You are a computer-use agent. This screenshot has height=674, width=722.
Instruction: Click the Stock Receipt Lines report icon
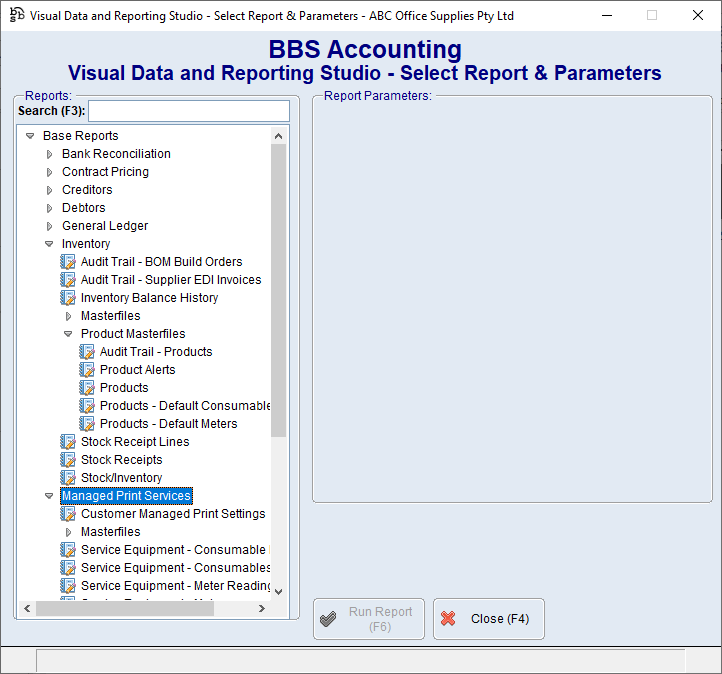pyautogui.click(x=68, y=442)
